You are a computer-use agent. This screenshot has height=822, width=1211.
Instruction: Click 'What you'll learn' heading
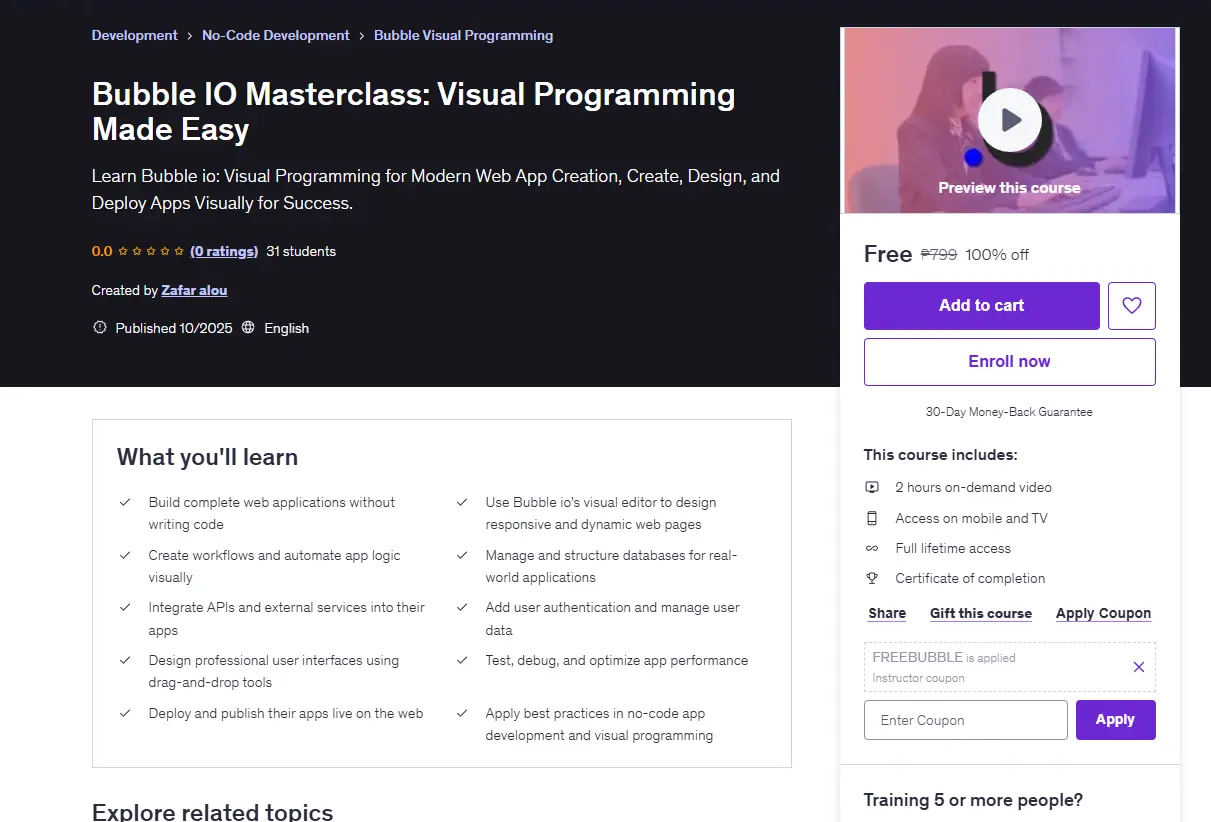(x=208, y=457)
